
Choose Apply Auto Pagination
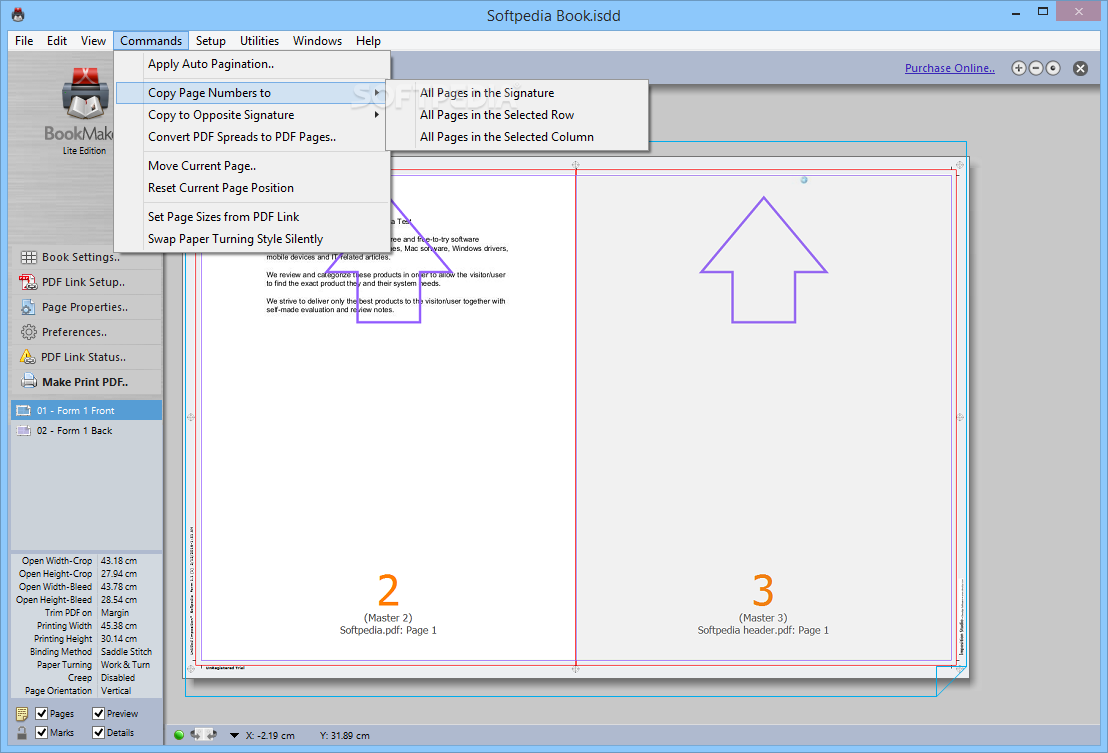point(252,64)
